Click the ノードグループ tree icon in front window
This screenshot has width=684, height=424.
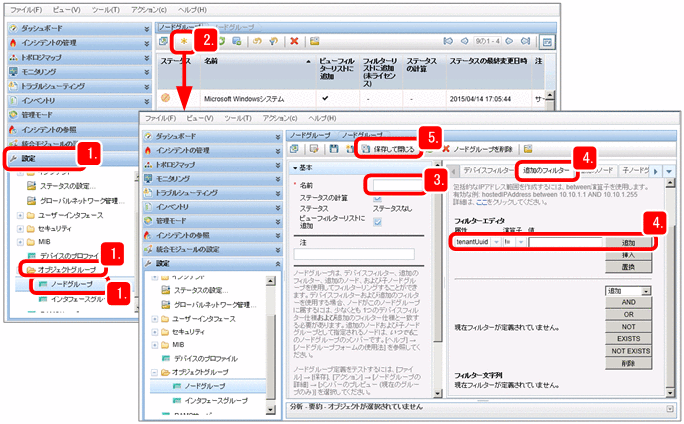point(177,386)
